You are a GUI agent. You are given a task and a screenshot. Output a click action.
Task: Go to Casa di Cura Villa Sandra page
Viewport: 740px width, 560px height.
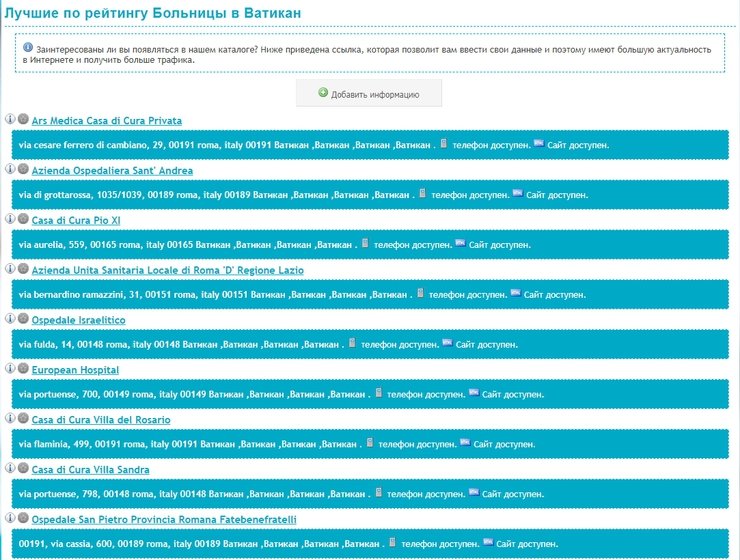coord(90,470)
